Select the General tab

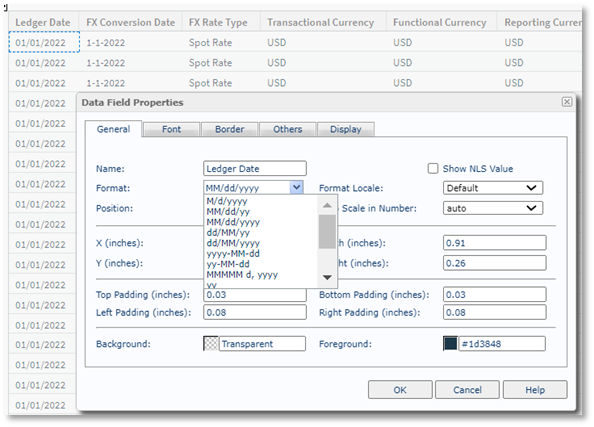pyautogui.click(x=113, y=129)
